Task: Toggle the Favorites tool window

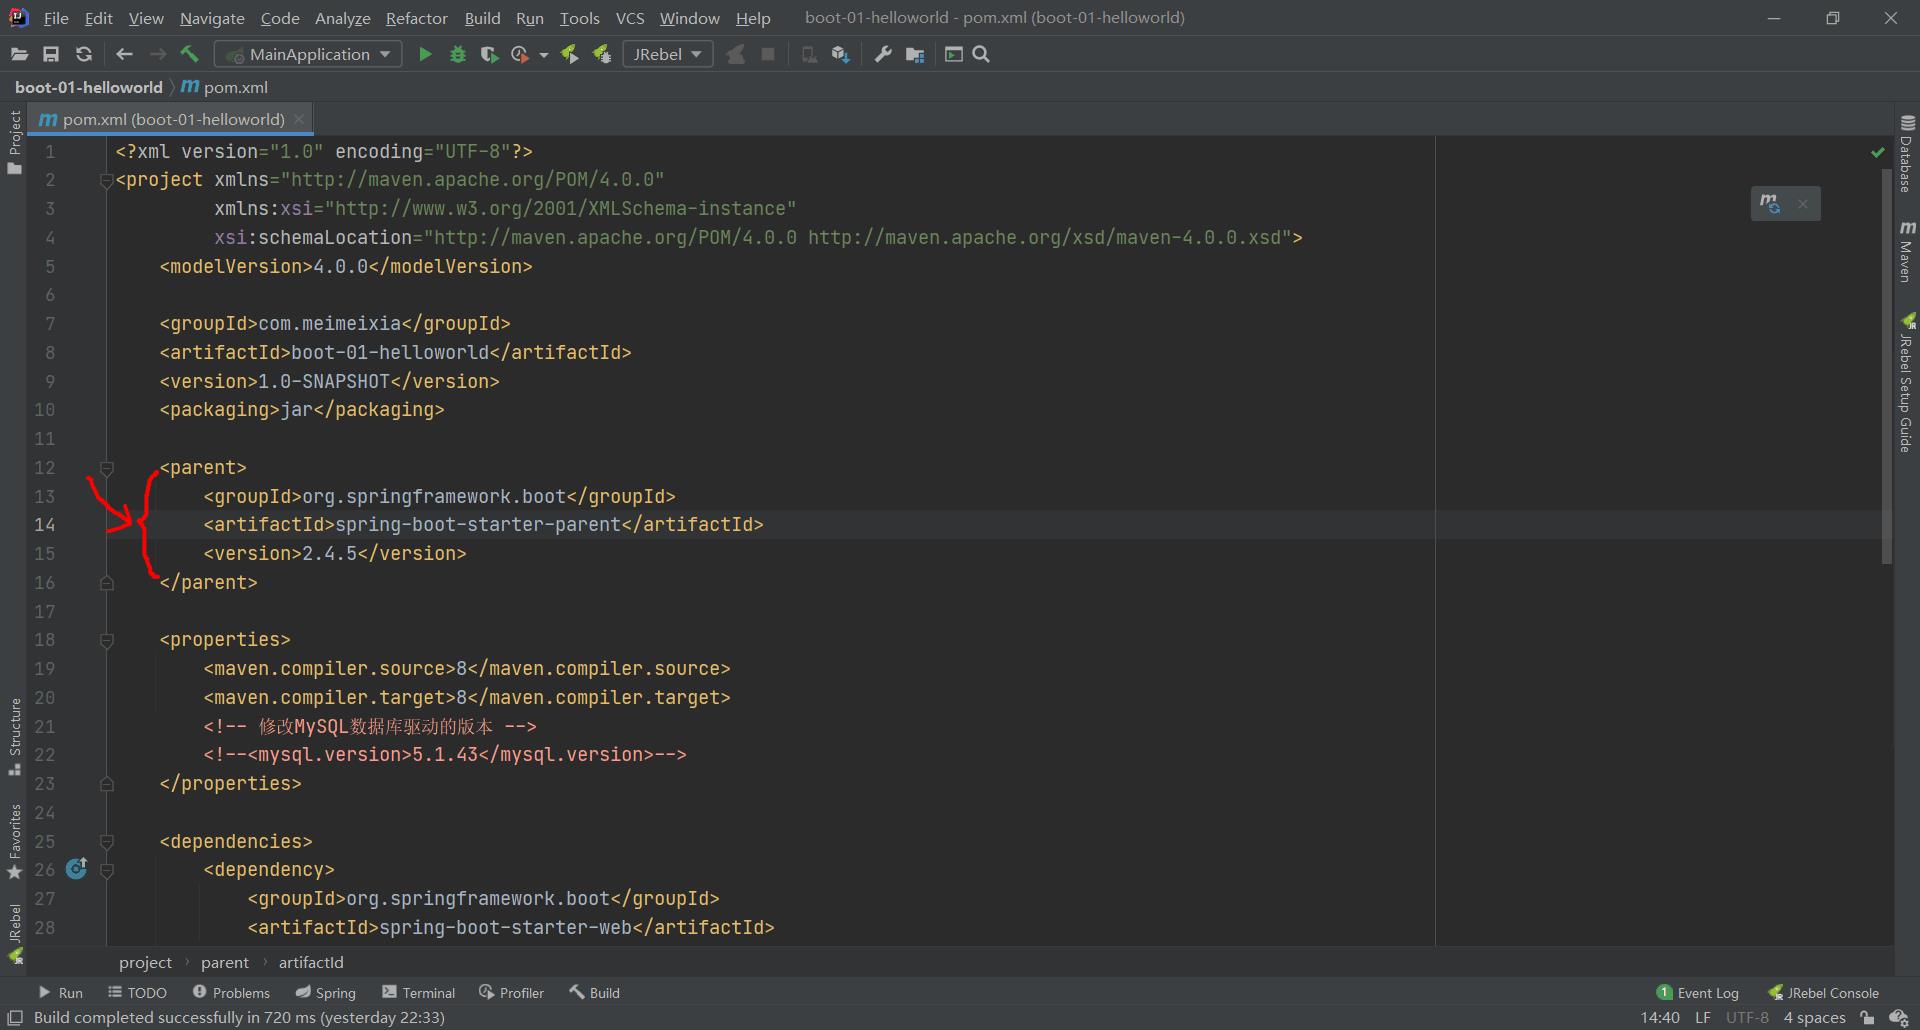Action: [x=14, y=841]
